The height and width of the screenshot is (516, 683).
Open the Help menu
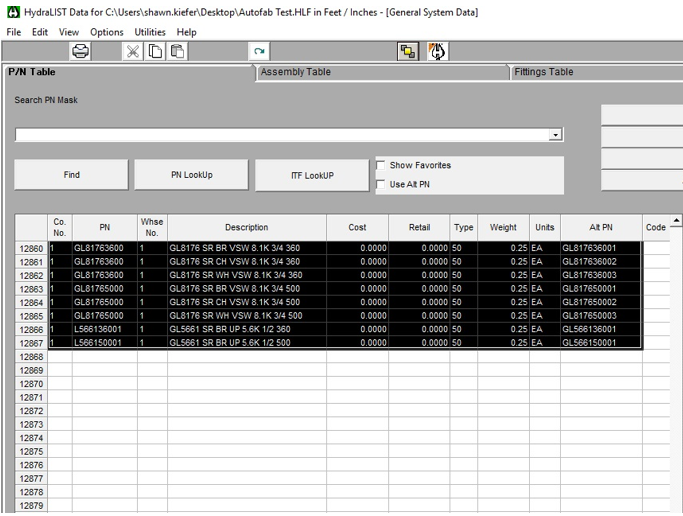tap(186, 32)
